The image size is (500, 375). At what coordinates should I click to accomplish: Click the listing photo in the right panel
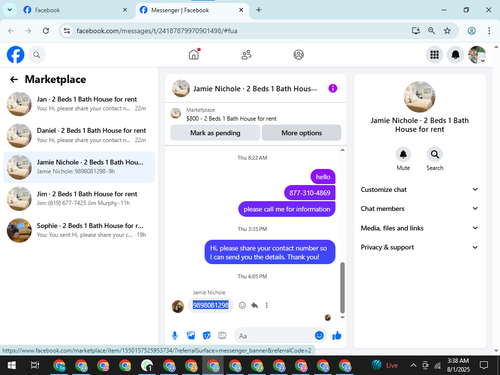pyautogui.click(x=419, y=97)
